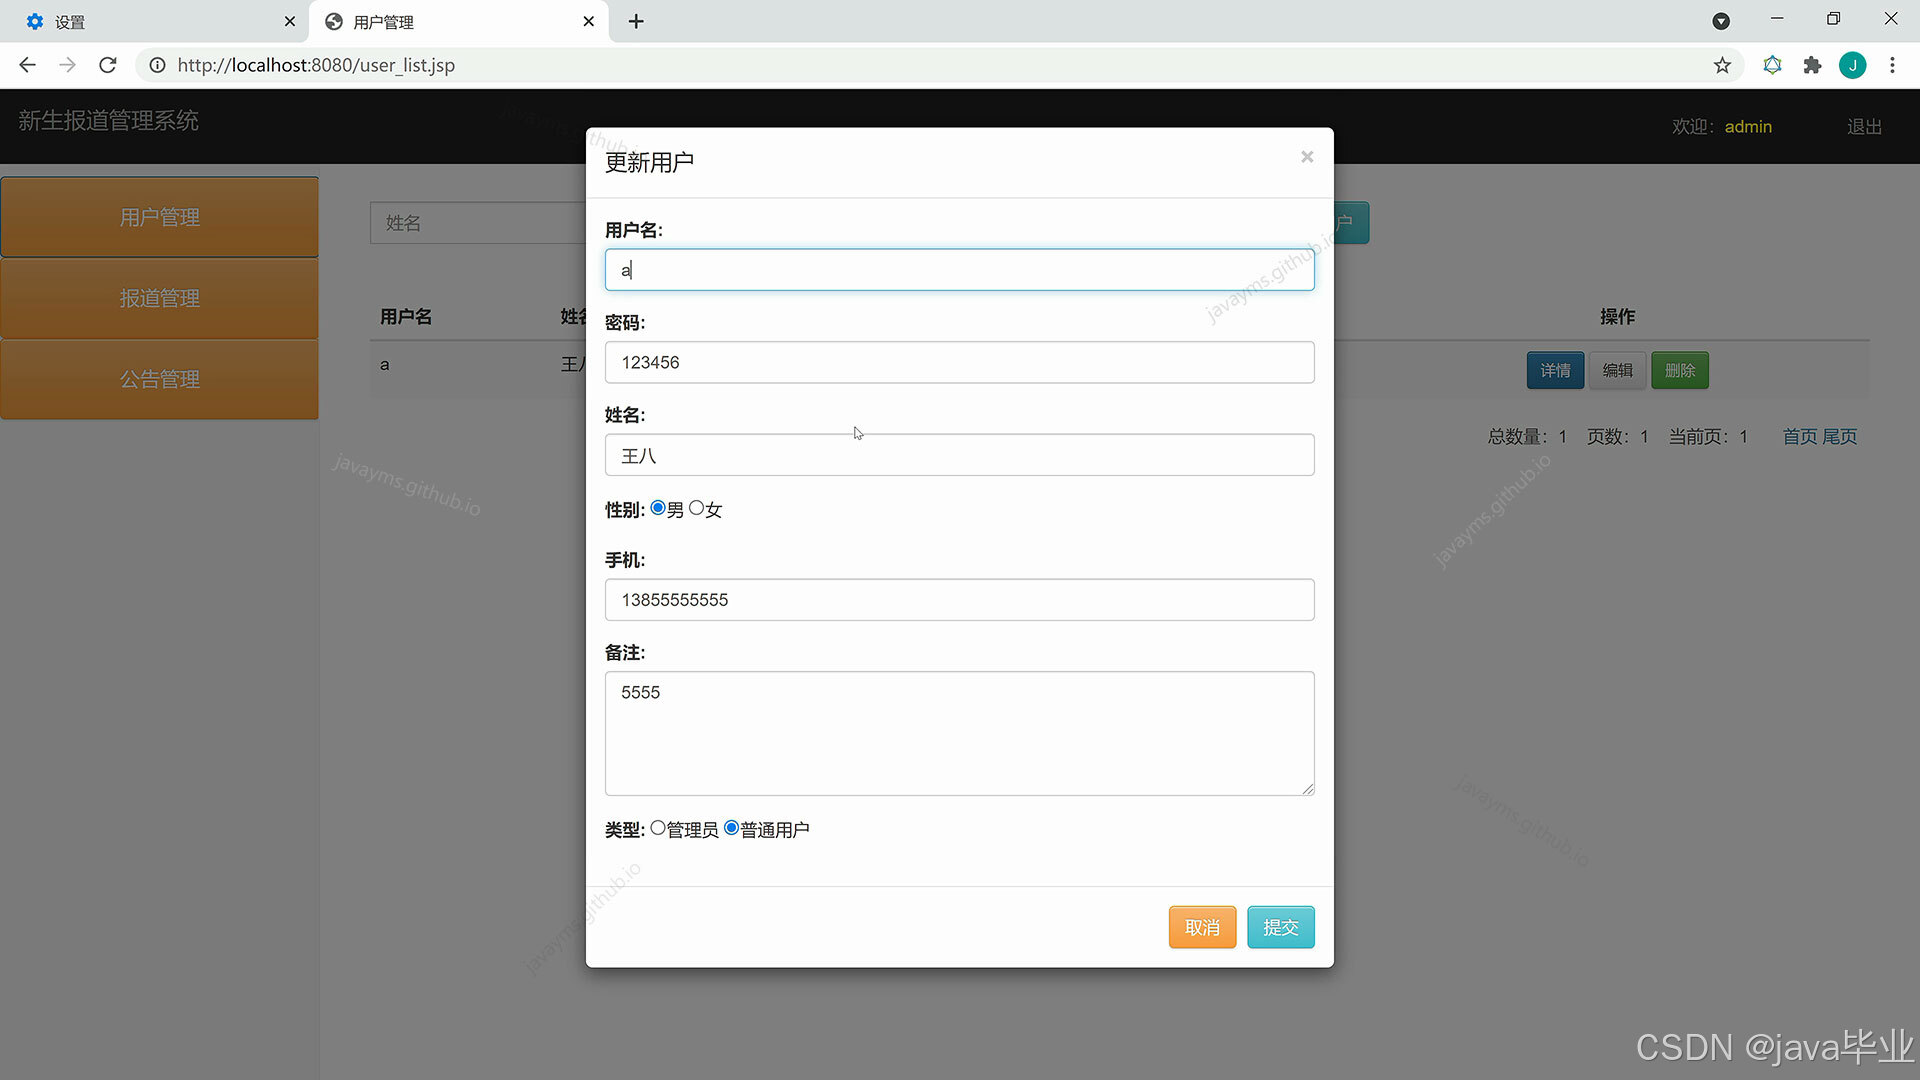Click the 编辑 button for user a

(1617, 370)
